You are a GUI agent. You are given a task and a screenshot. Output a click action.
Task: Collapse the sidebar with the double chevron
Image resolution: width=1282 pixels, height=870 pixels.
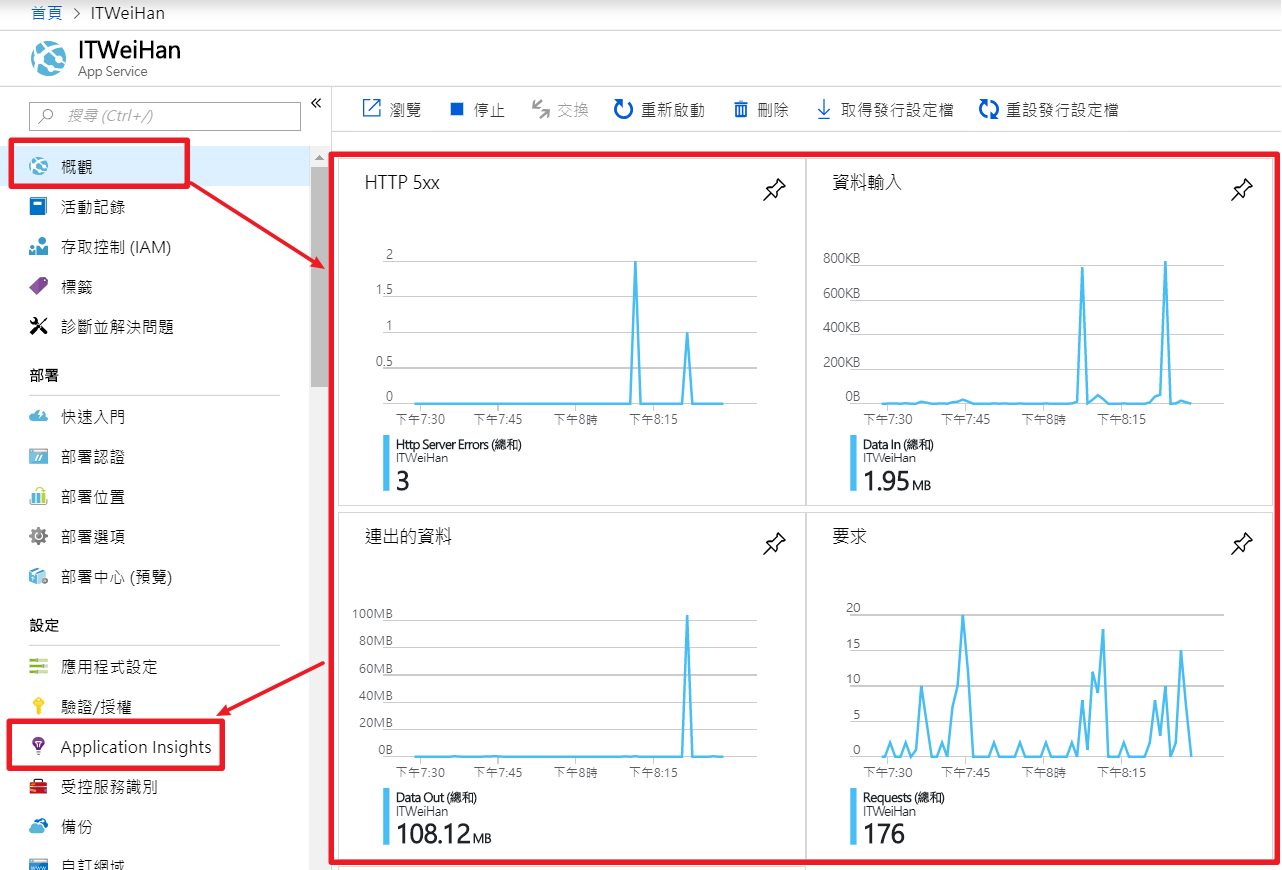coord(316,103)
